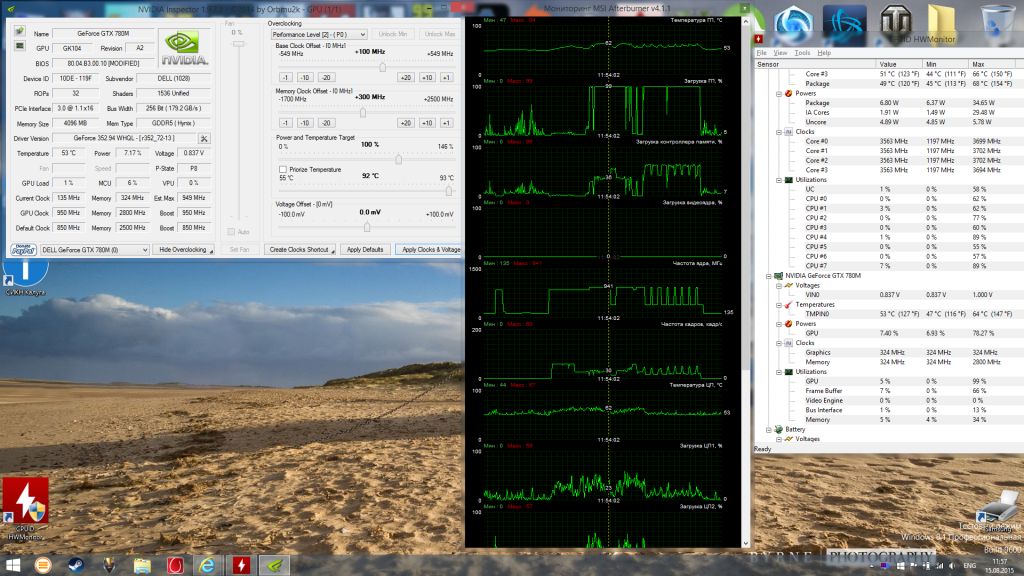Toggle the Auto fan checkbox
Image resolution: width=1024 pixels, height=576 pixels.
point(231,232)
